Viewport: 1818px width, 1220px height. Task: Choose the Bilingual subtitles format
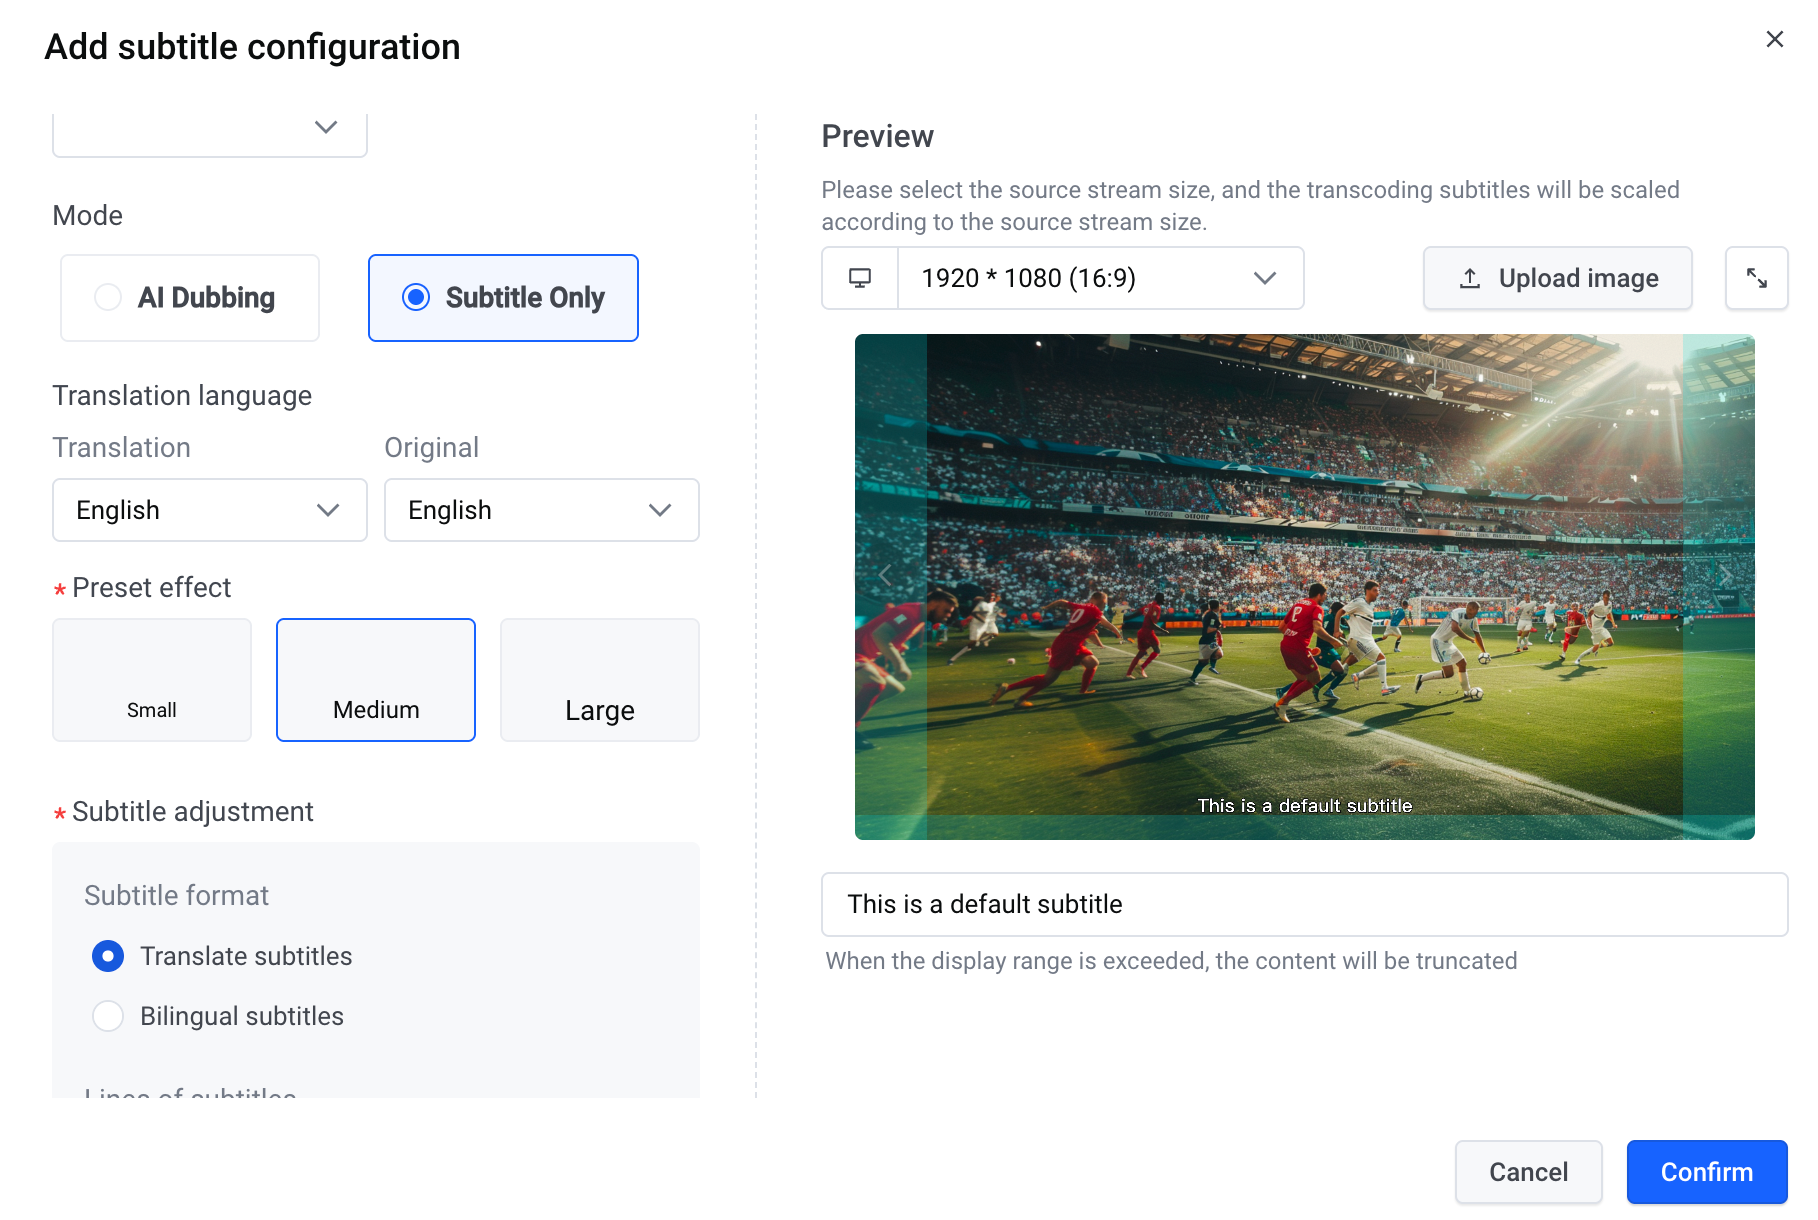point(218,1016)
